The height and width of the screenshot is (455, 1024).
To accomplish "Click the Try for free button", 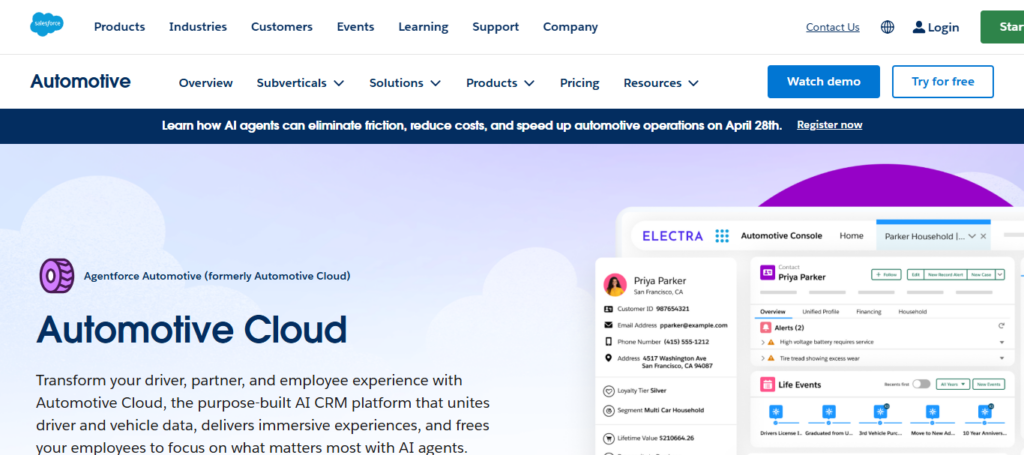I will pos(943,82).
